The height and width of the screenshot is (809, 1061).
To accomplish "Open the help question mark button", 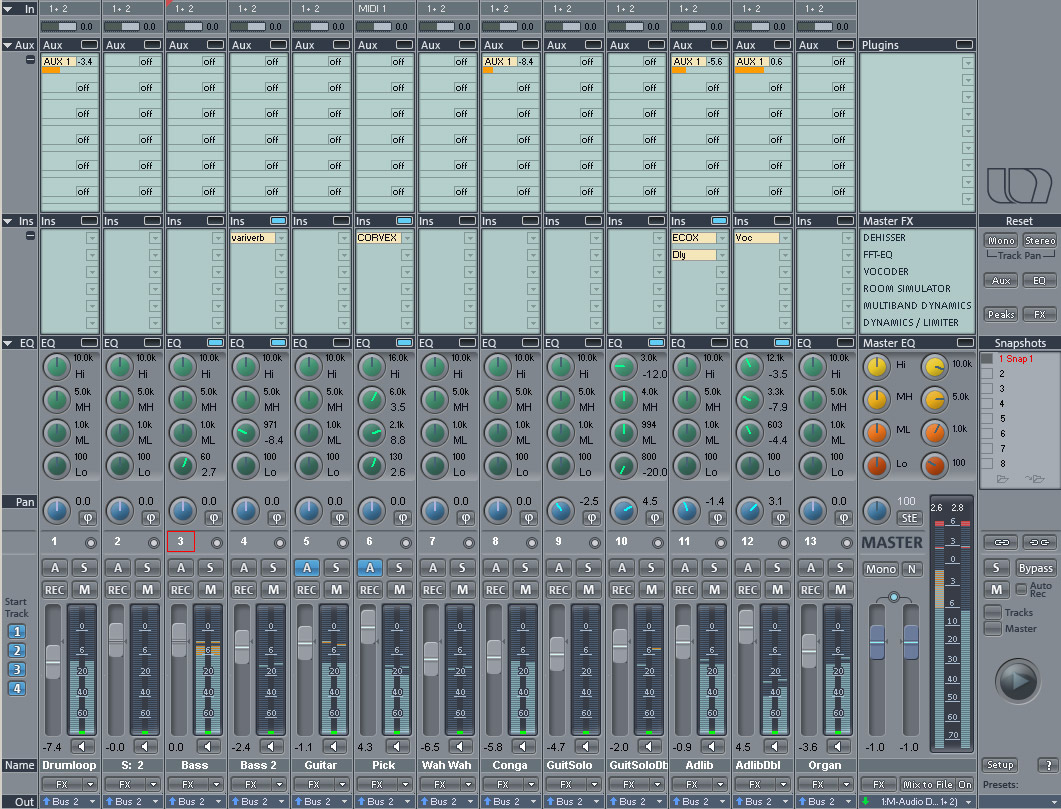I will click(x=1047, y=765).
